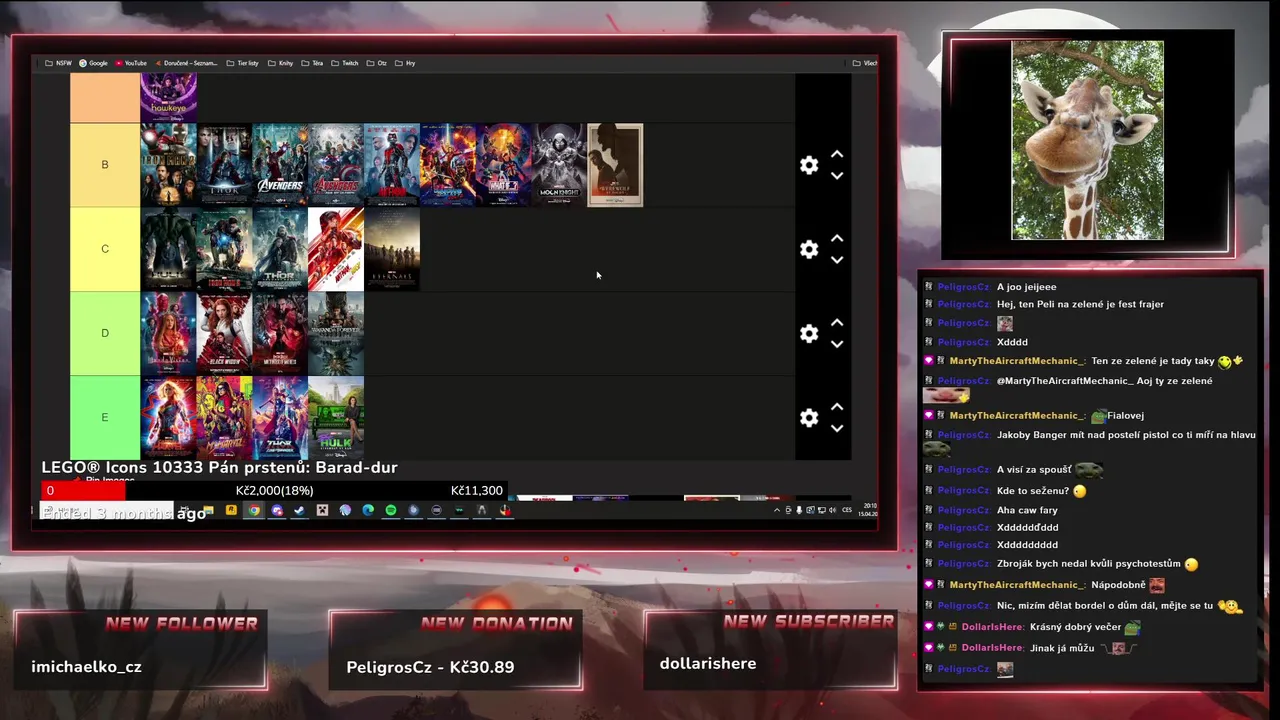Click chat message 'Krásný dobrý večer'
The height and width of the screenshot is (720, 1280).
click(1075, 627)
